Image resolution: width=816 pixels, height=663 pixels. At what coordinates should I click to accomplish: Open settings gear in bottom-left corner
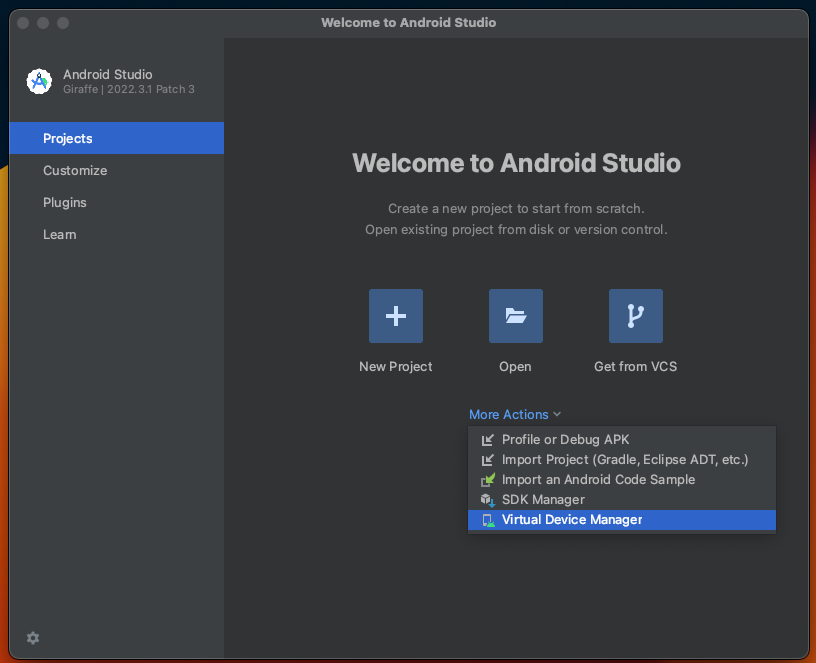click(x=33, y=638)
